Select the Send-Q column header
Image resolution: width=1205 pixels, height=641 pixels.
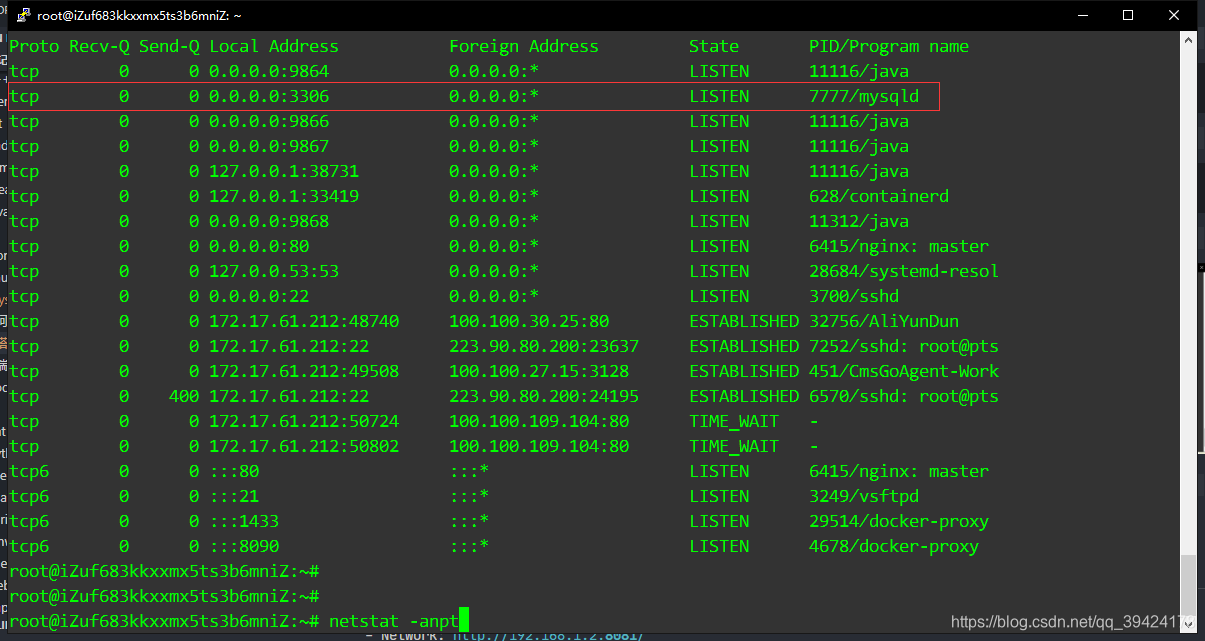click(x=169, y=46)
